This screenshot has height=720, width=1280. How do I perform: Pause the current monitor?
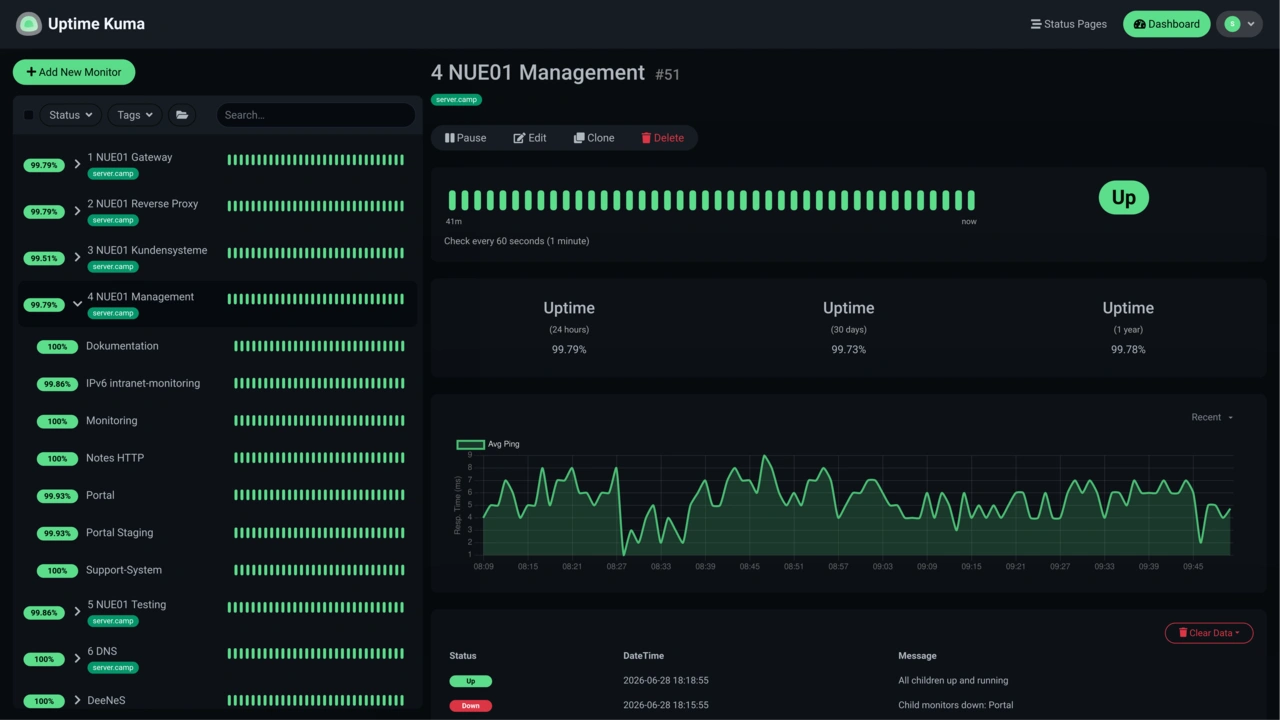[x=466, y=138]
